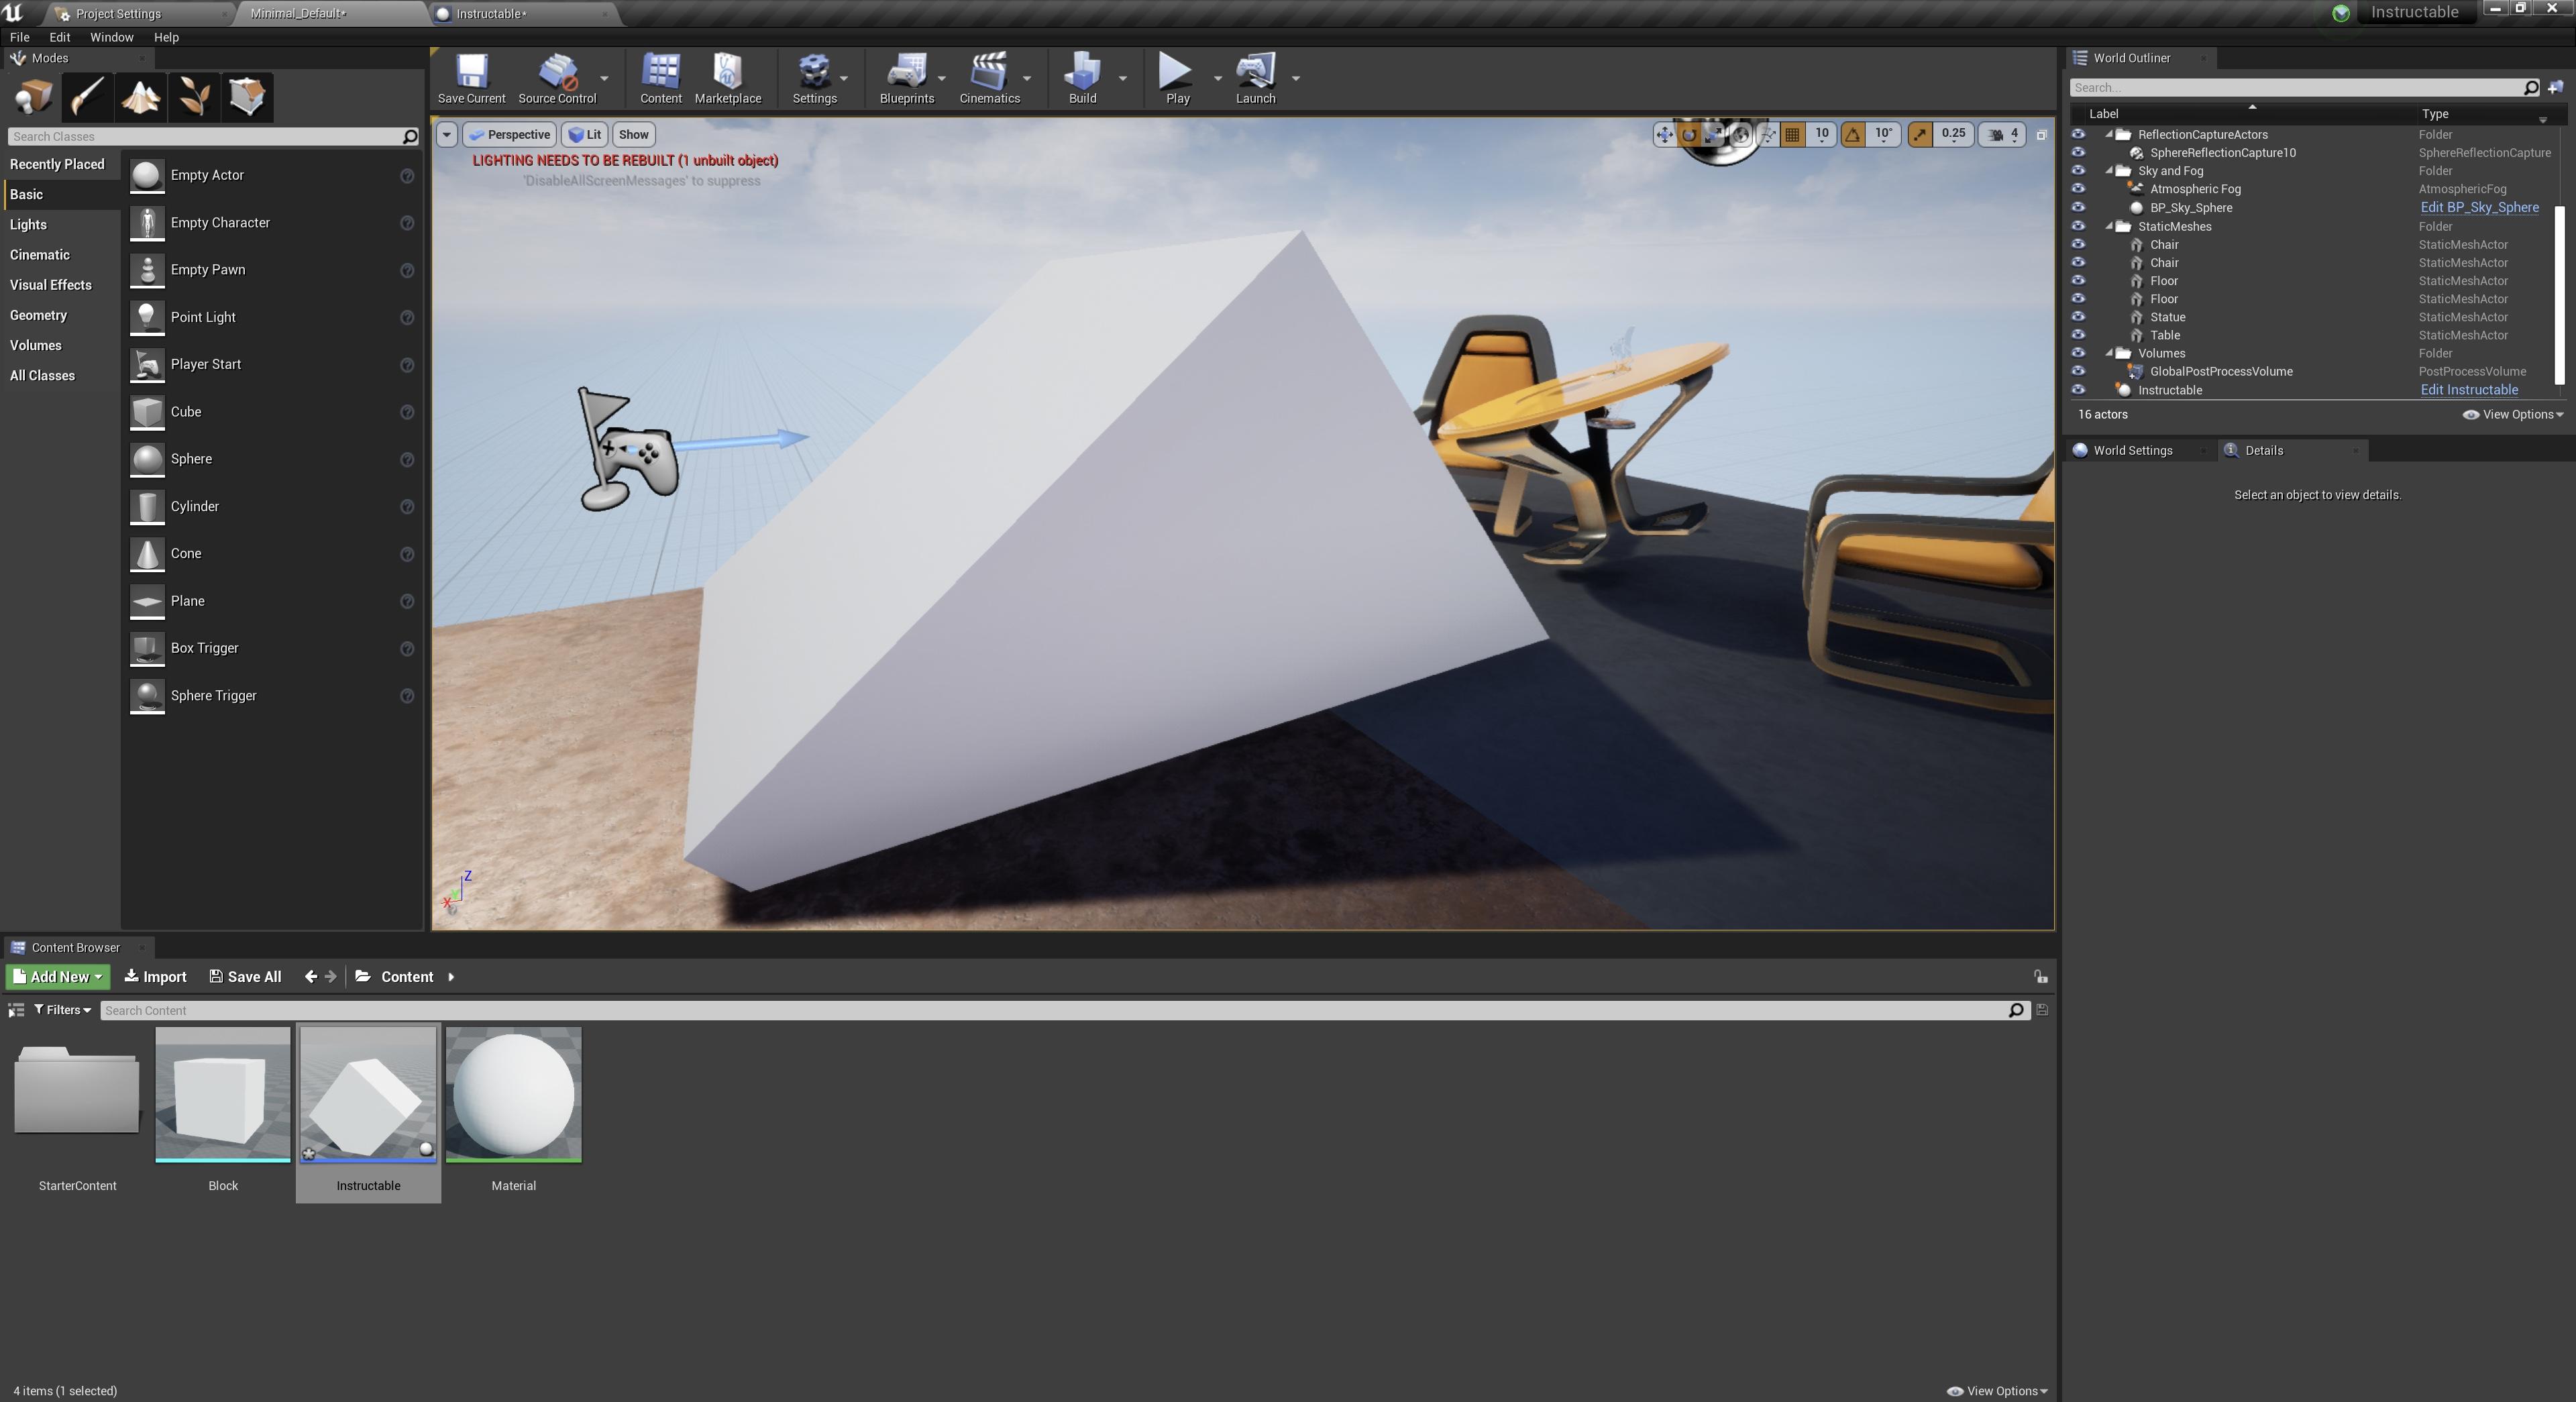Select the Geometry Editing mode icon
Image resolution: width=2576 pixels, height=1402 pixels.
(x=247, y=97)
